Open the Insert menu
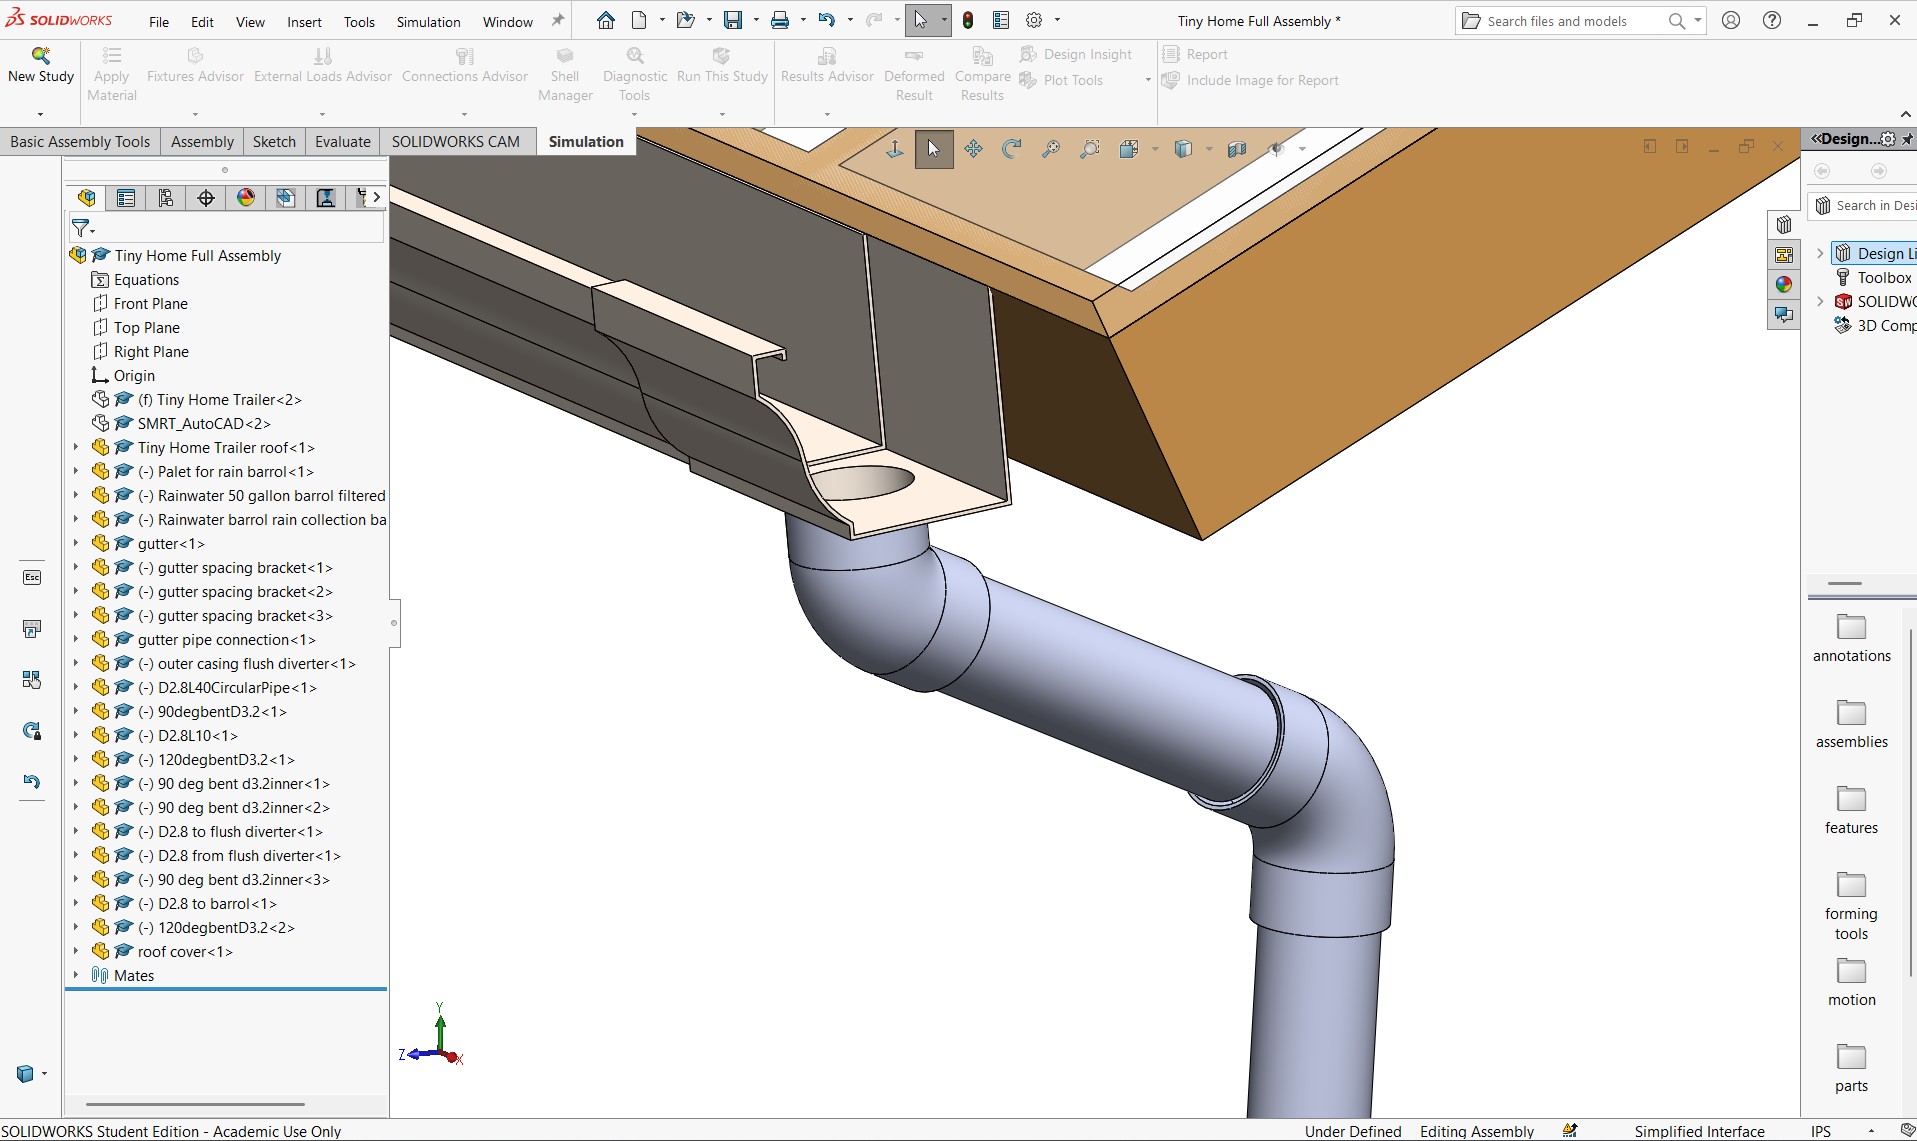Screen dimensions: 1917x1141 pyautogui.click(x=304, y=22)
